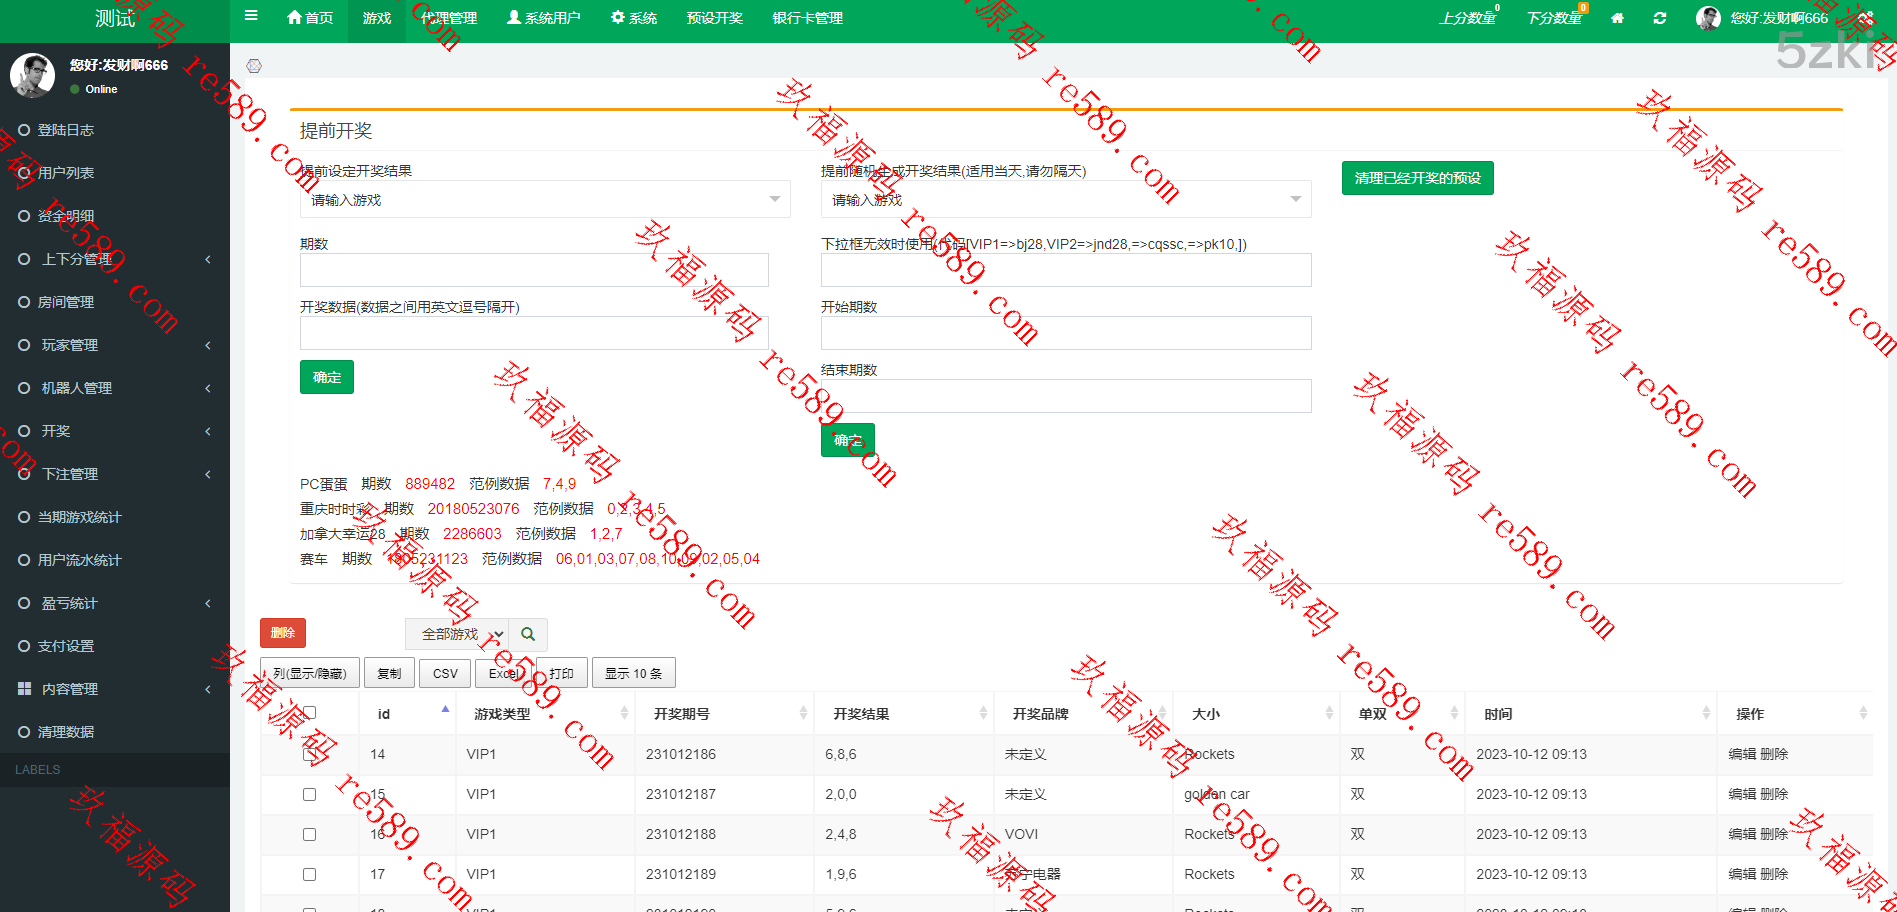Click the red 删除 button

tap(283, 633)
